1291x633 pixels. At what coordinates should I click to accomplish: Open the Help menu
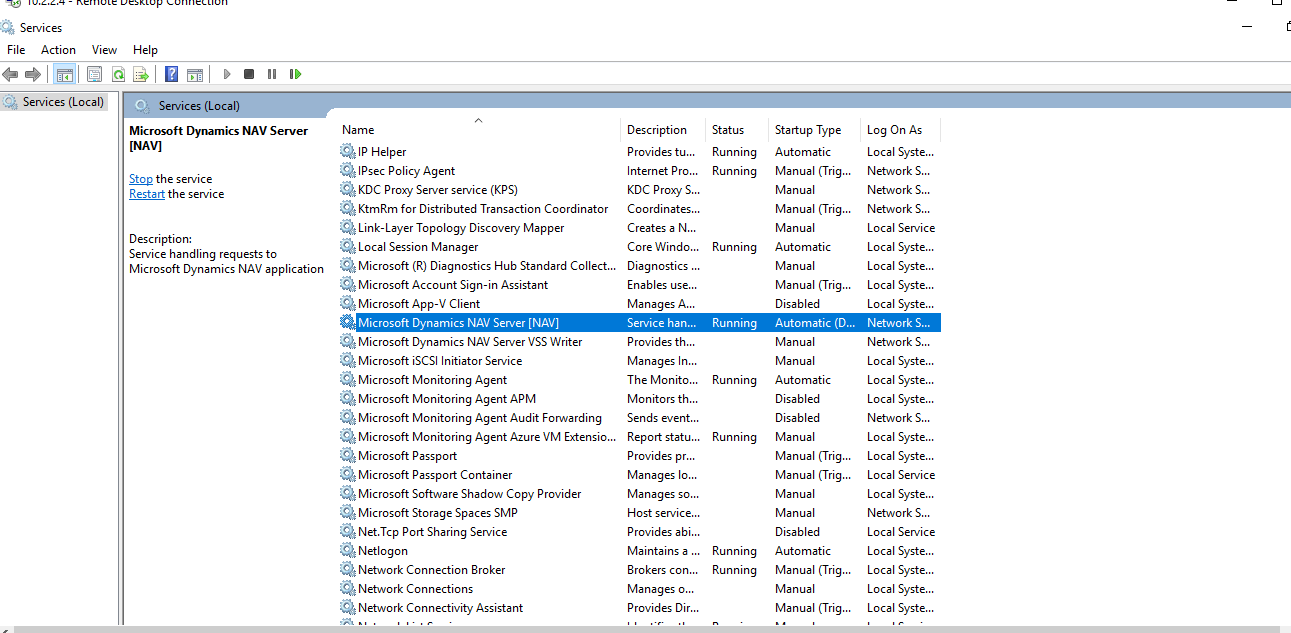pyautogui.click(x=145, y=49)
